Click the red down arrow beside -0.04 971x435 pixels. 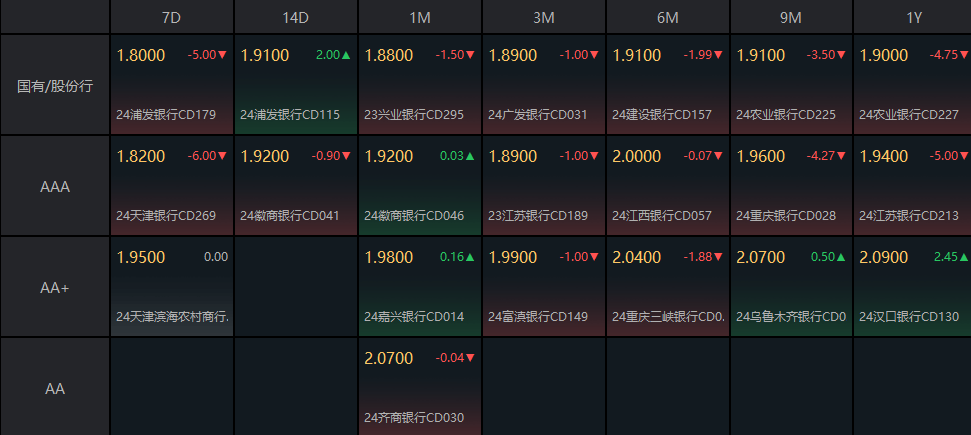pos(470,358)
